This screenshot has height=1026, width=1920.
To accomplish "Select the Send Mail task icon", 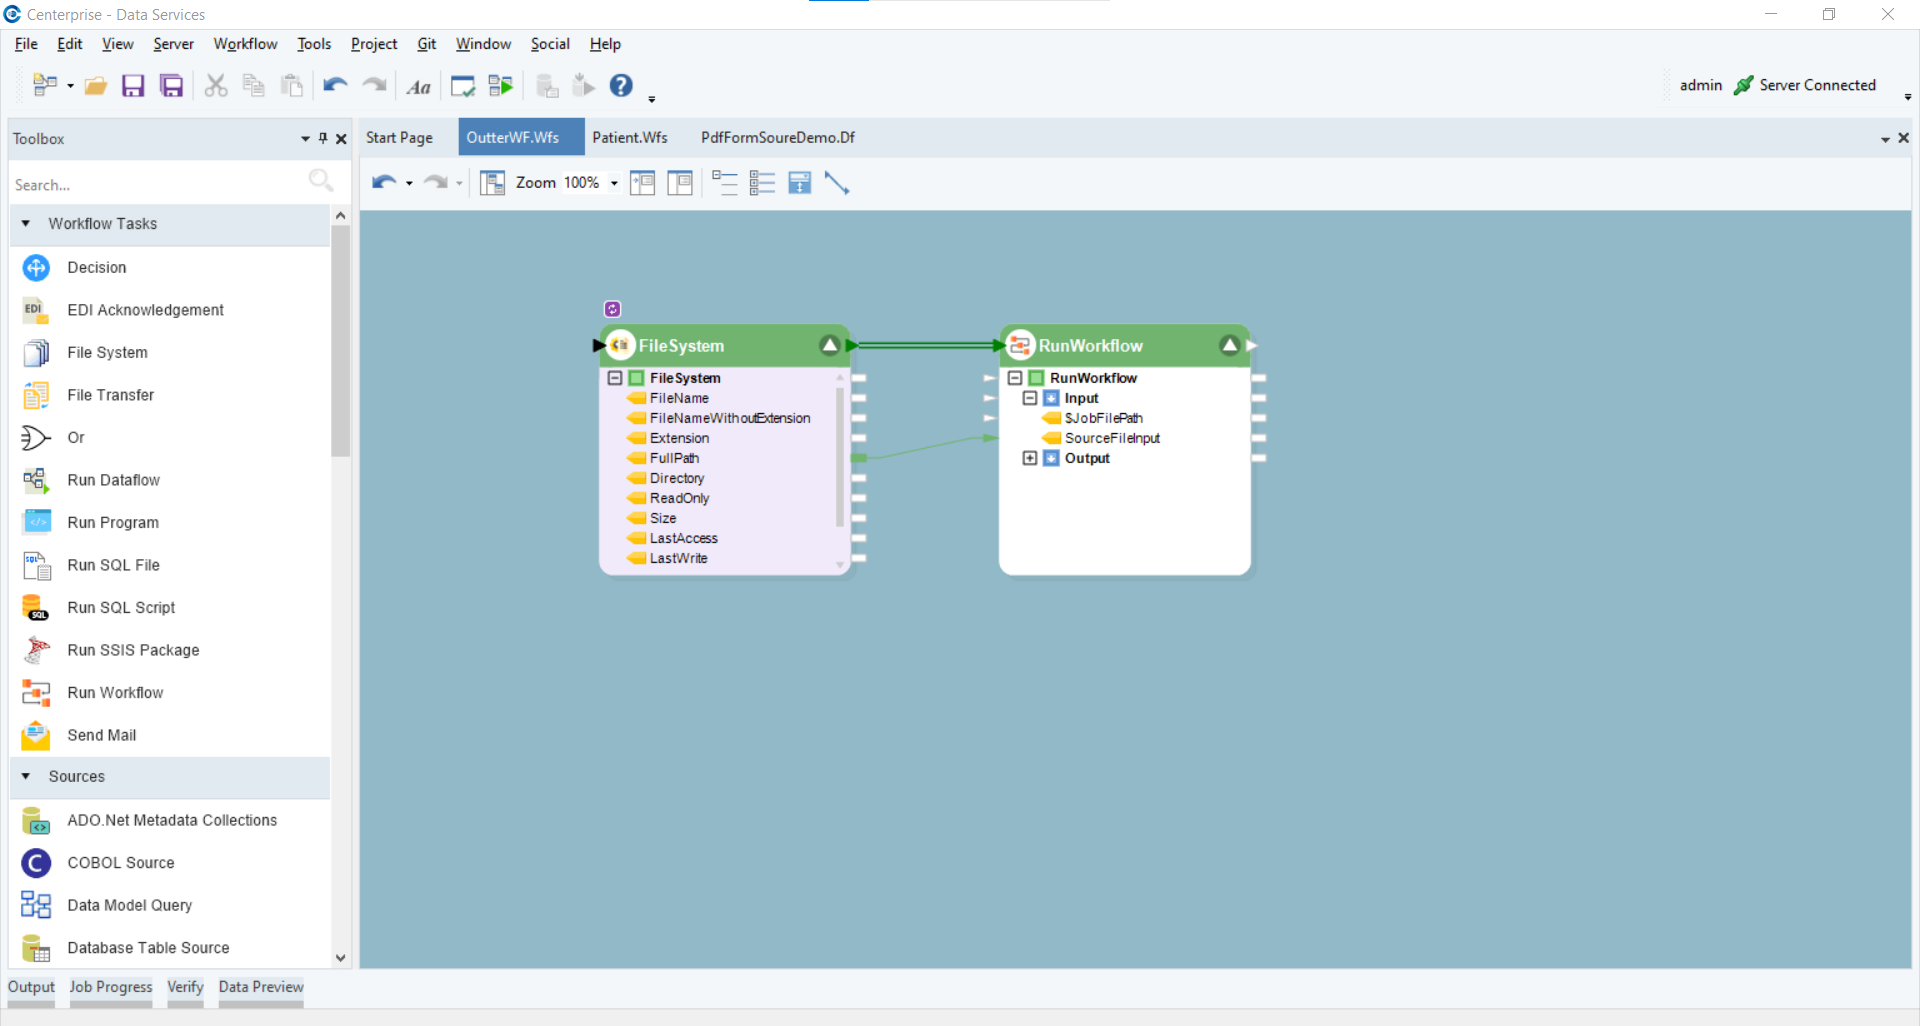I will coord(36,735).
